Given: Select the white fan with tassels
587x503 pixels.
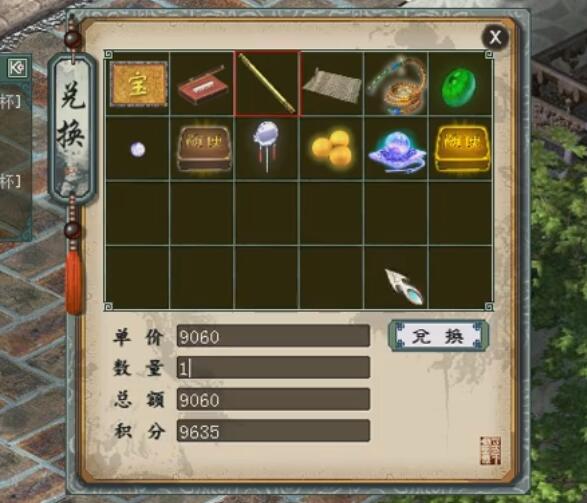Looking at the screenshot, I should [x=266, y=146].
